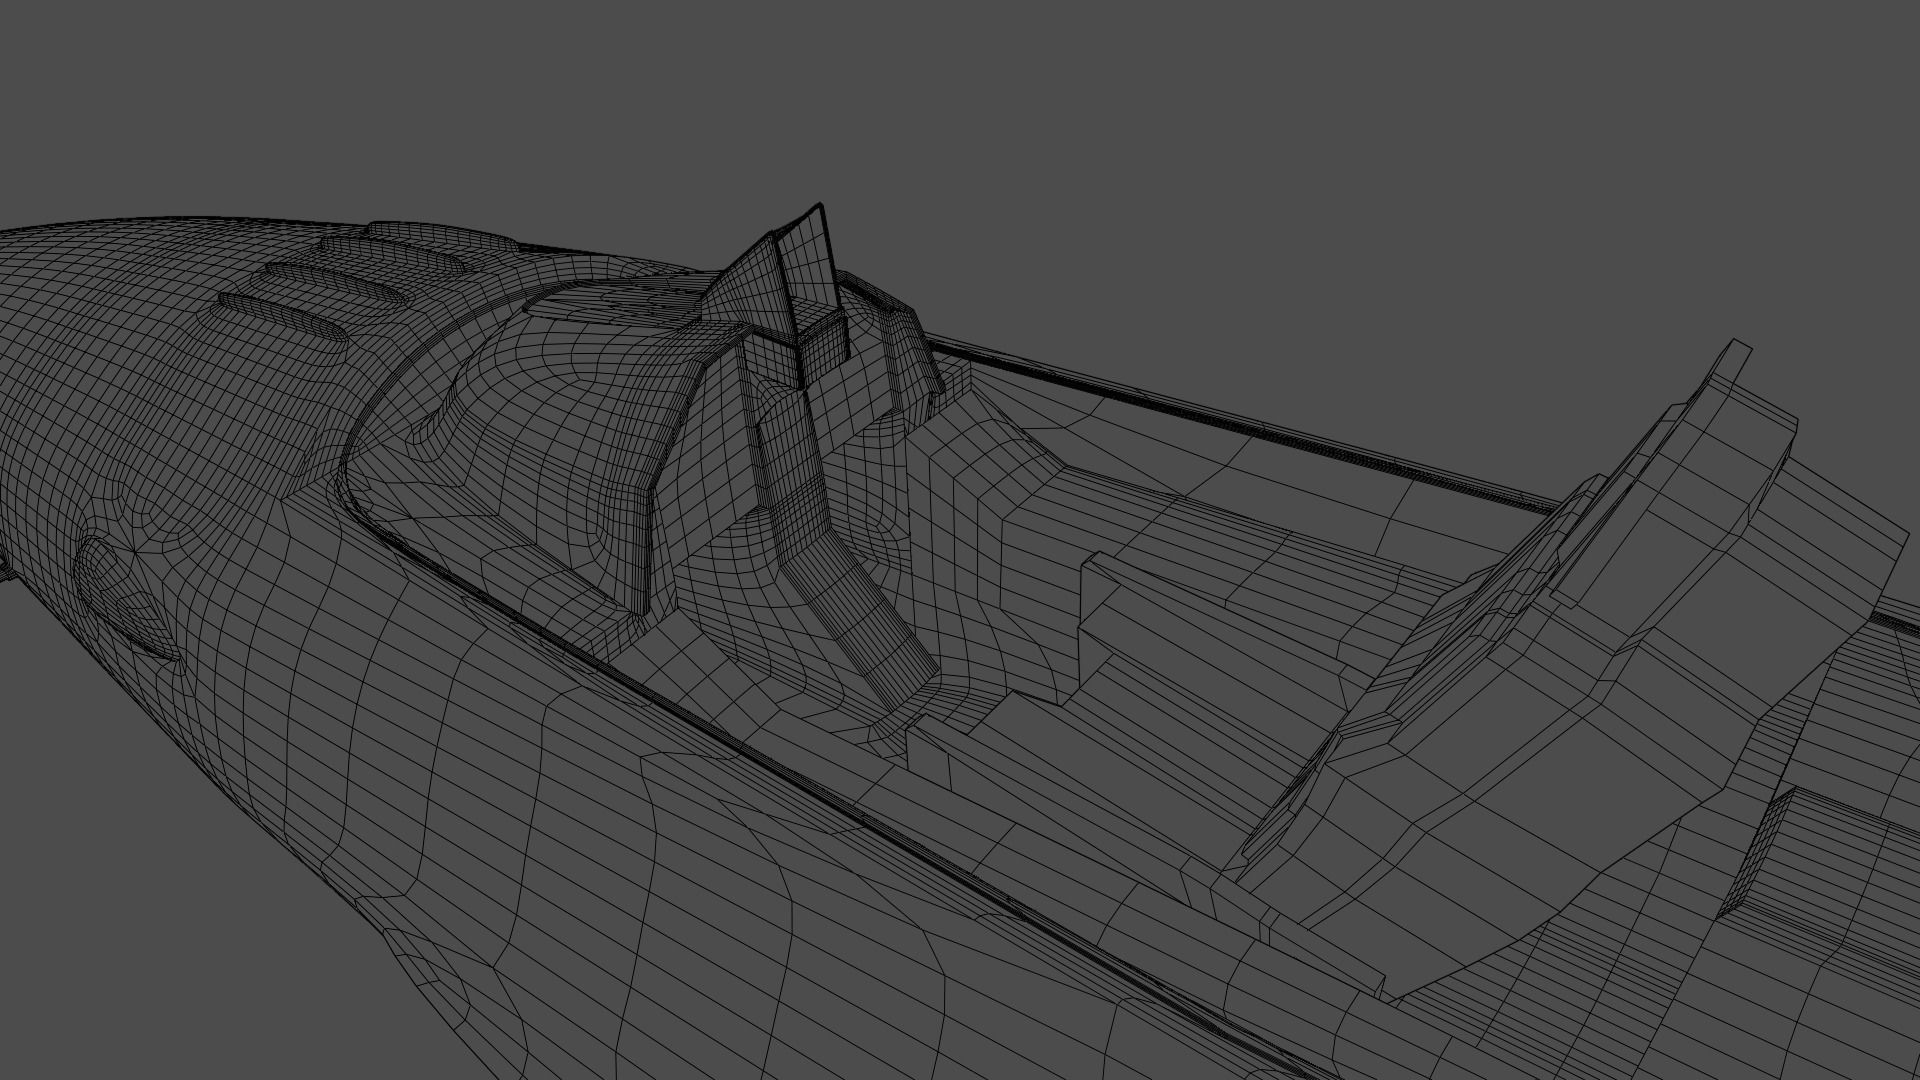Image resolution: width=1920 pixels, height=1080 pixels.
Task: Click the top edge of the seat headrest
Action: (1738, 345)
